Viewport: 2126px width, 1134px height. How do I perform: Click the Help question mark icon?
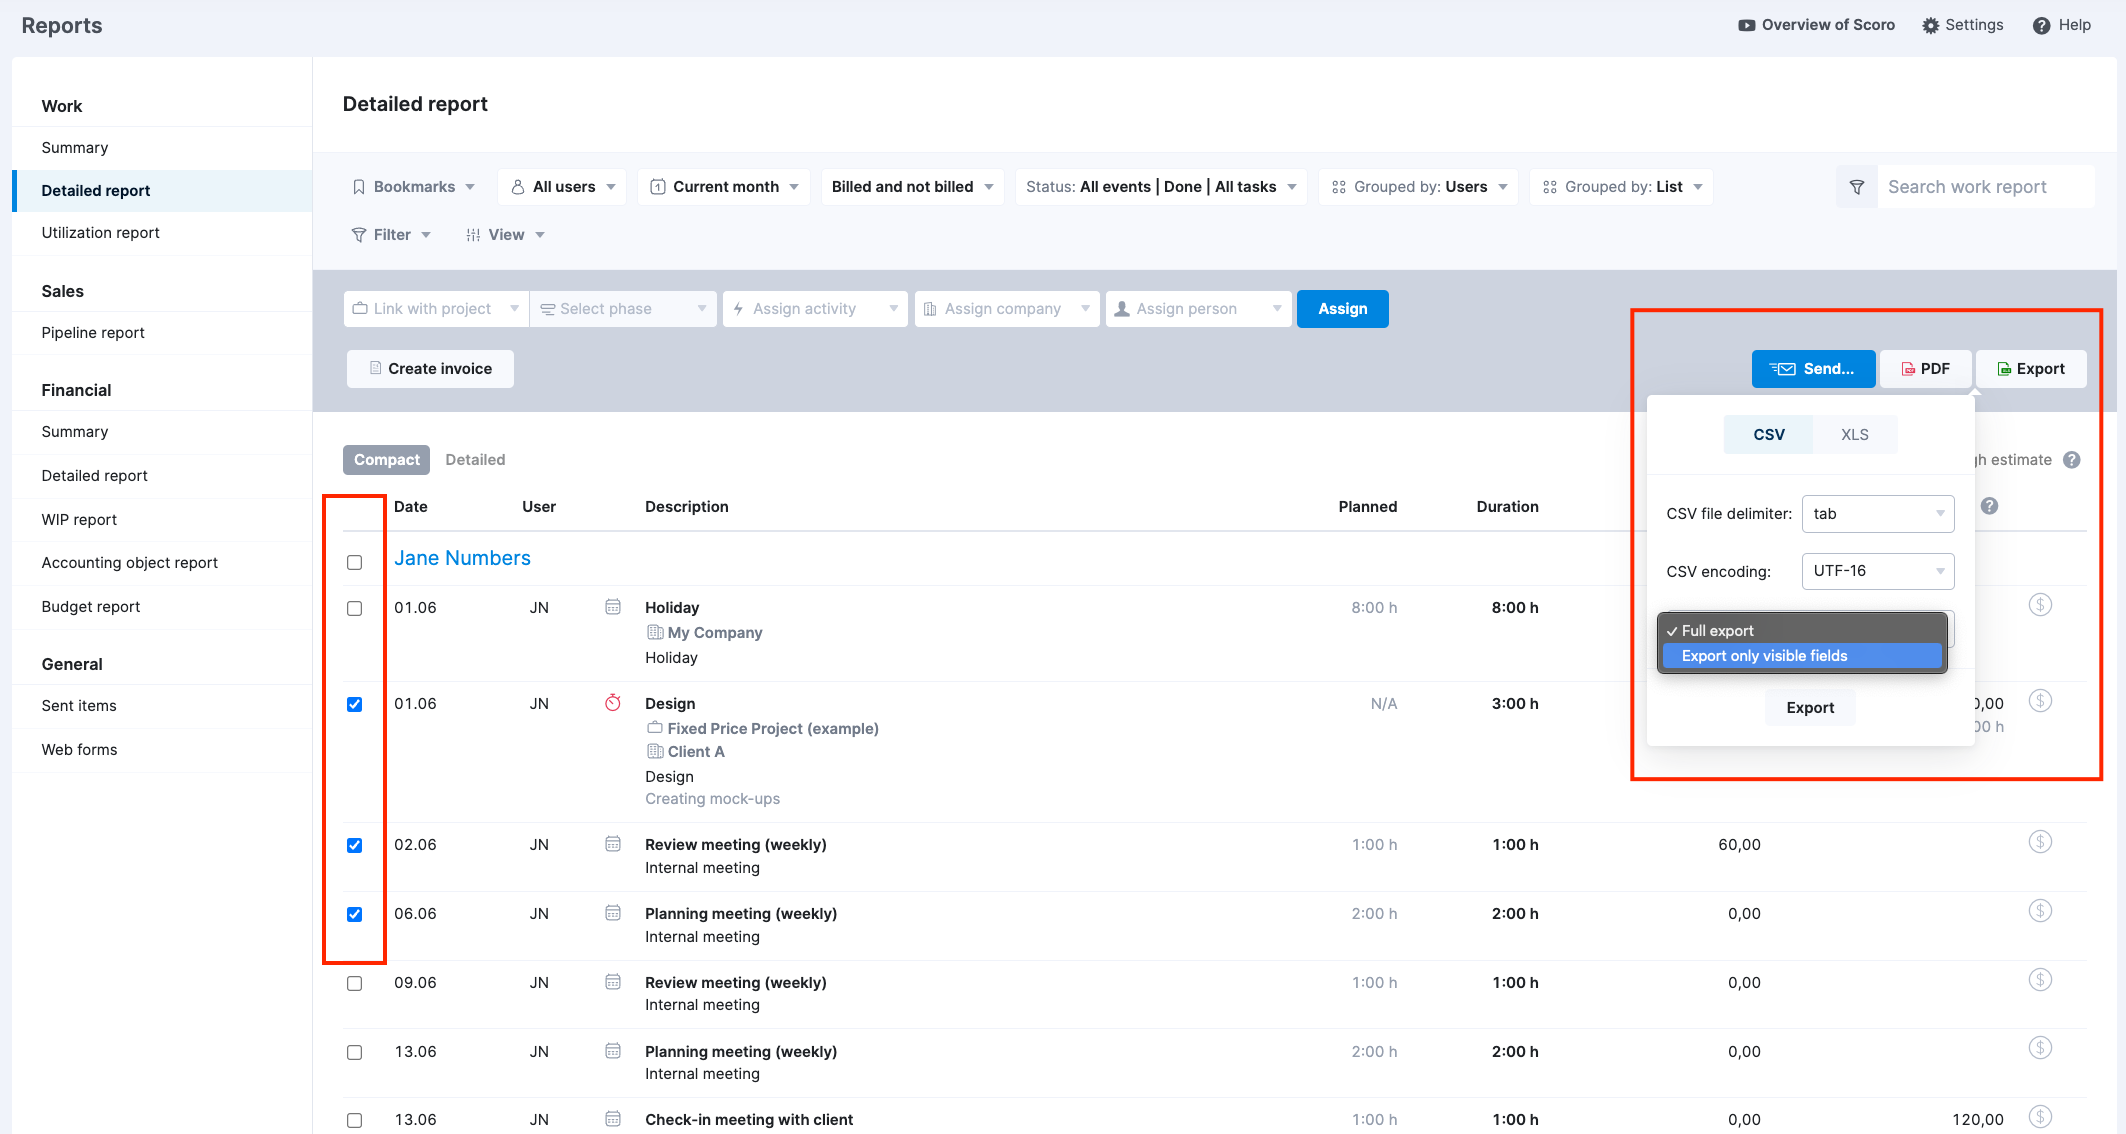click(x=2041, y=26)
